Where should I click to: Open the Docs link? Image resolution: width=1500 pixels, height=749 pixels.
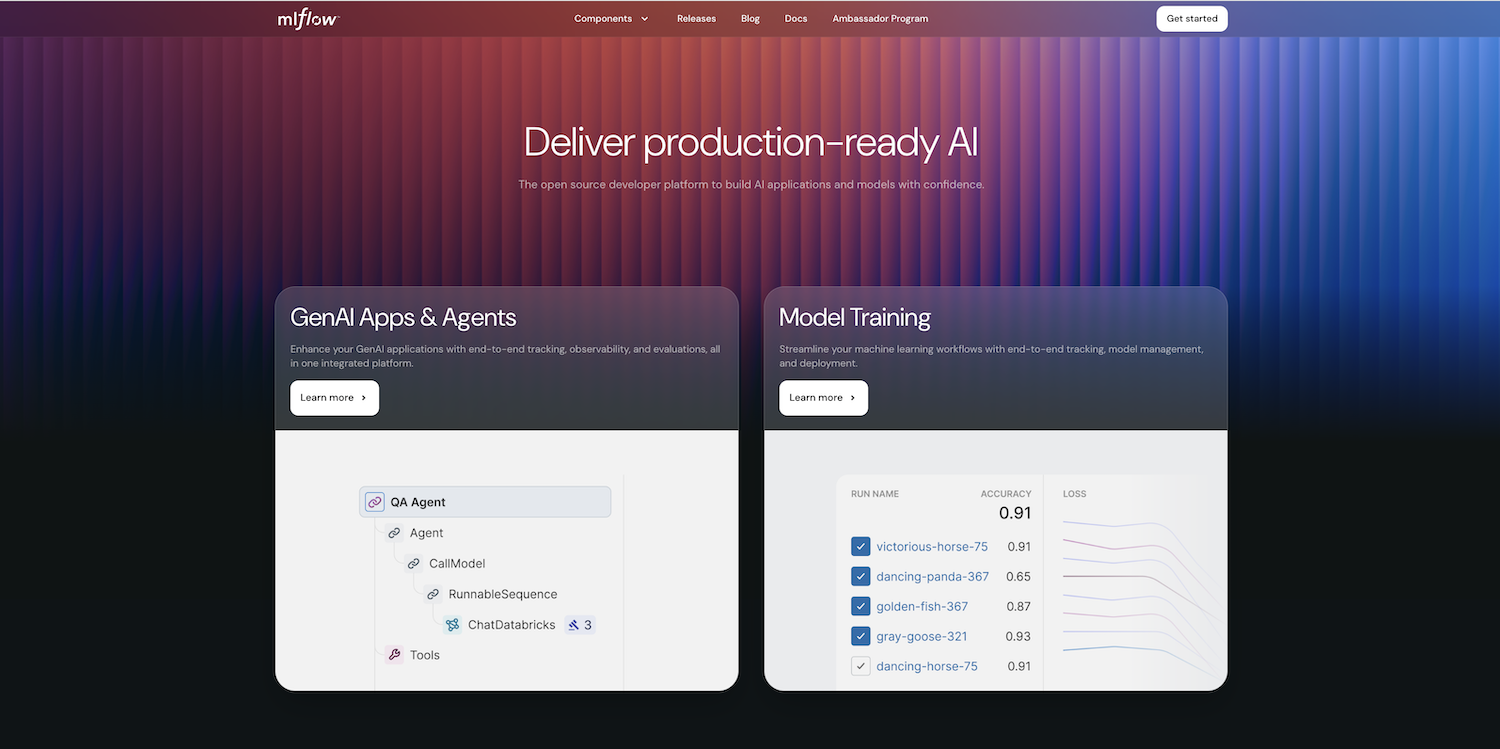(x=796, y=18)
